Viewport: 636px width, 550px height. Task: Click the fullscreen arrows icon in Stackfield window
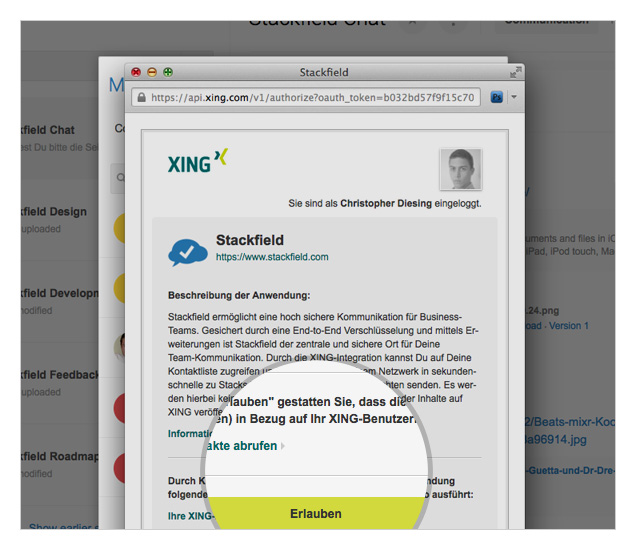516,72
